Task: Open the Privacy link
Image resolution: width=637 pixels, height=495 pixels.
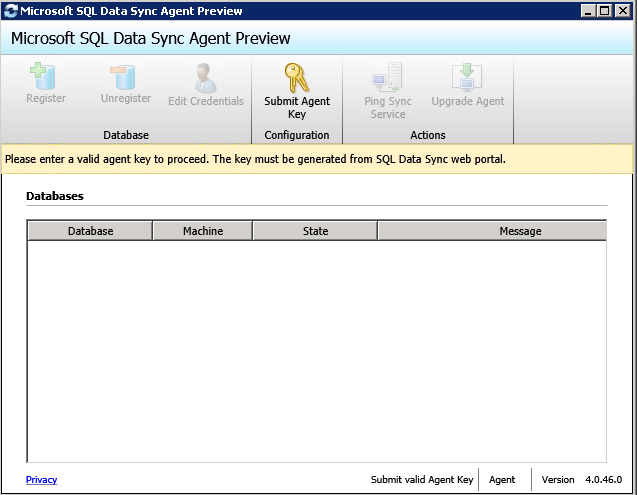Action: click(x=41, y=480)
